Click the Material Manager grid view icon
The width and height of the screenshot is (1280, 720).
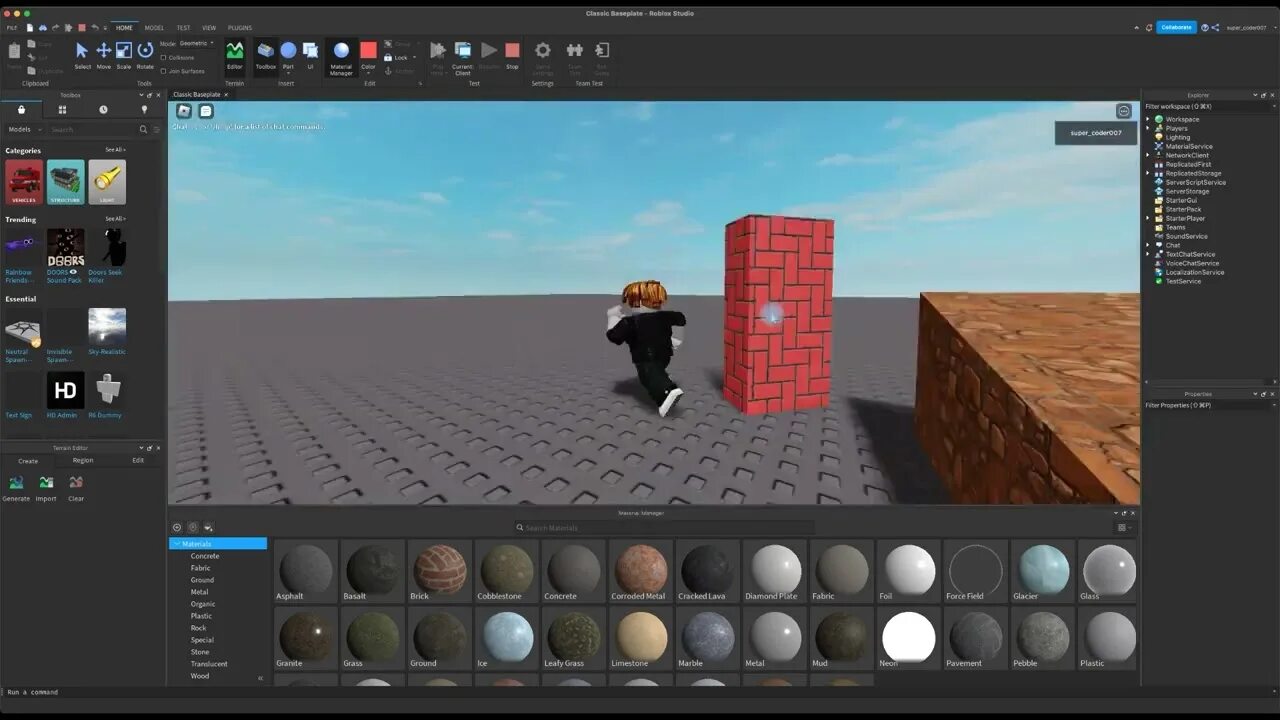1123,527
